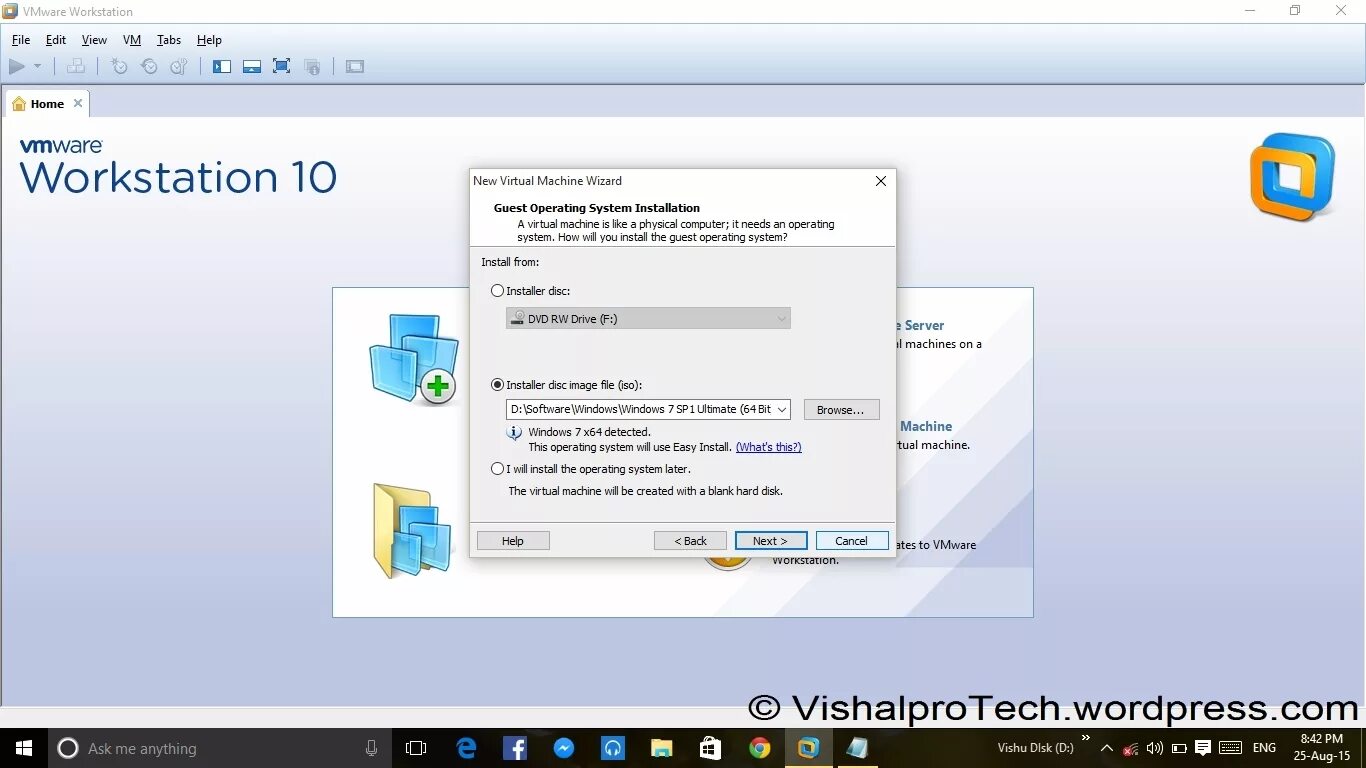Open Google Chrome from taskbar
Viewport: 1366px width, 768px height.
(760, 748)
